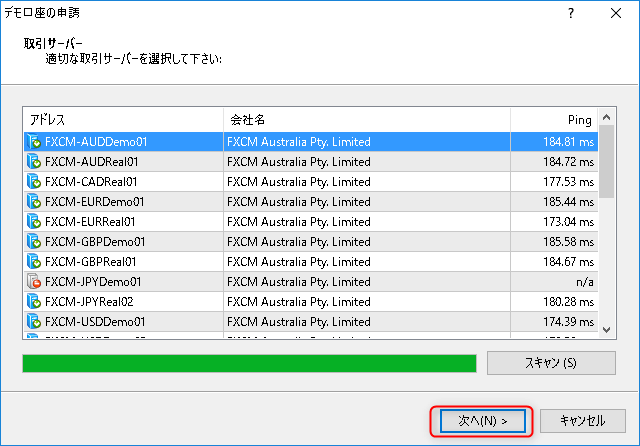
Task: Click the server icon beside FXCM-EURDemo01
Action: click(34, 202)
